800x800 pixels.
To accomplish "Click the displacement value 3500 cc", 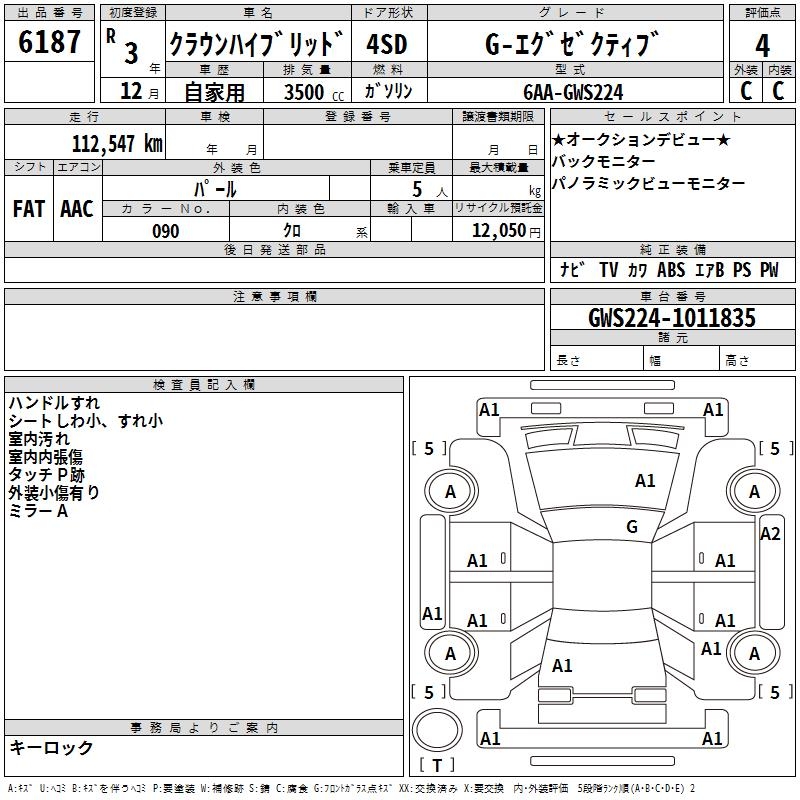I will [x=314, y=92].
